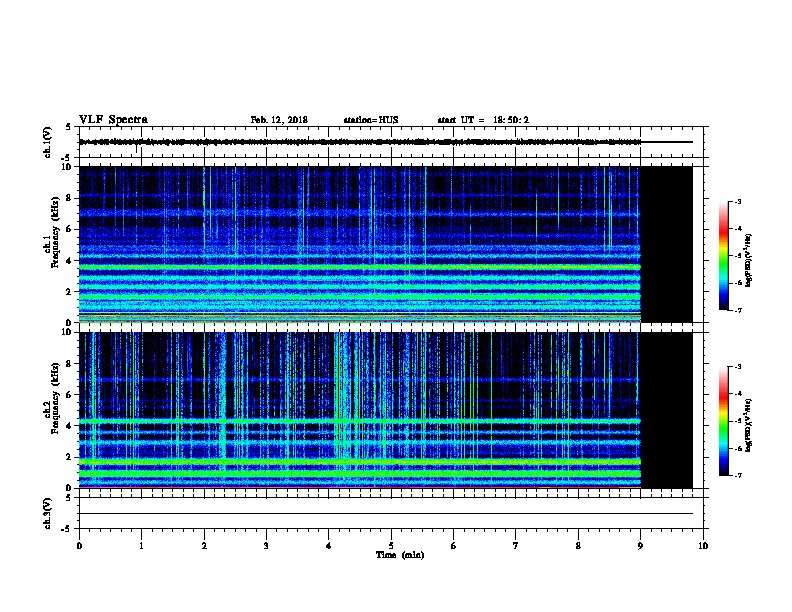Image resolution: width=792 pixels, height=612 pixels.
Task: Click the ch.2 frequency axis "10" tick label
Action: (x=68, y=332)
